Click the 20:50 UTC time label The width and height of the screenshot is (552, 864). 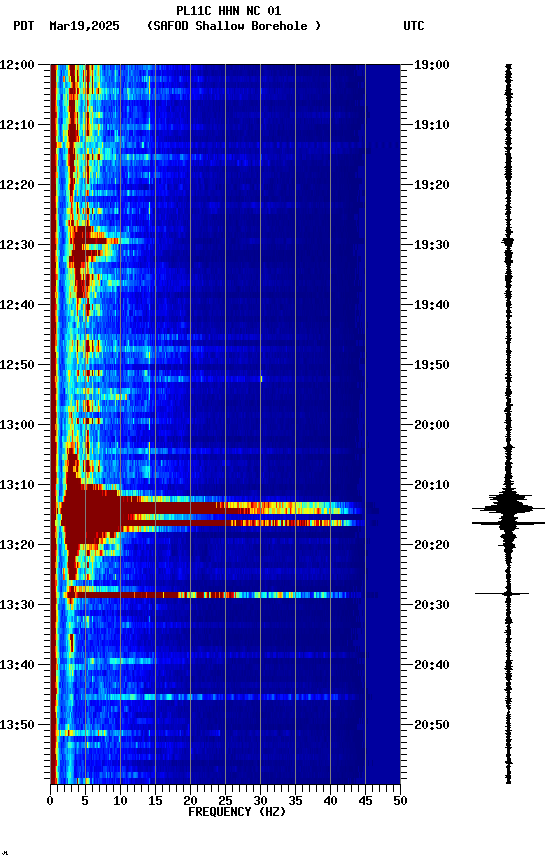432,726
